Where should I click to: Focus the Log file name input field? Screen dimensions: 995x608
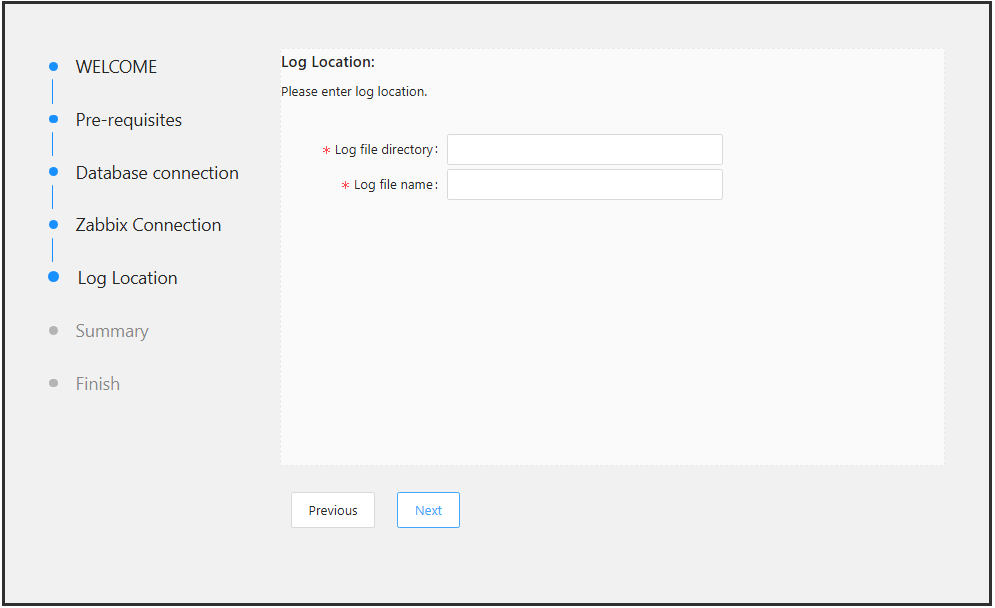tap(584, 185)
